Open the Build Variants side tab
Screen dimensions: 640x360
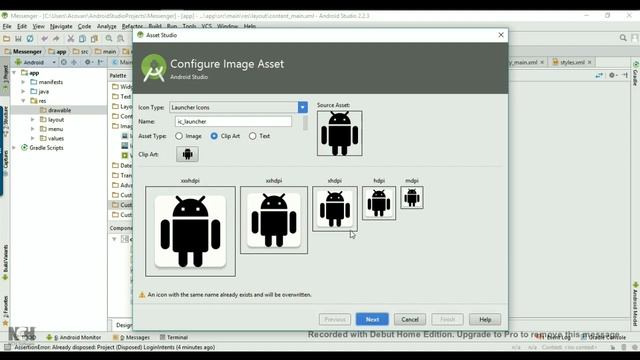click(x=5, y=262)
